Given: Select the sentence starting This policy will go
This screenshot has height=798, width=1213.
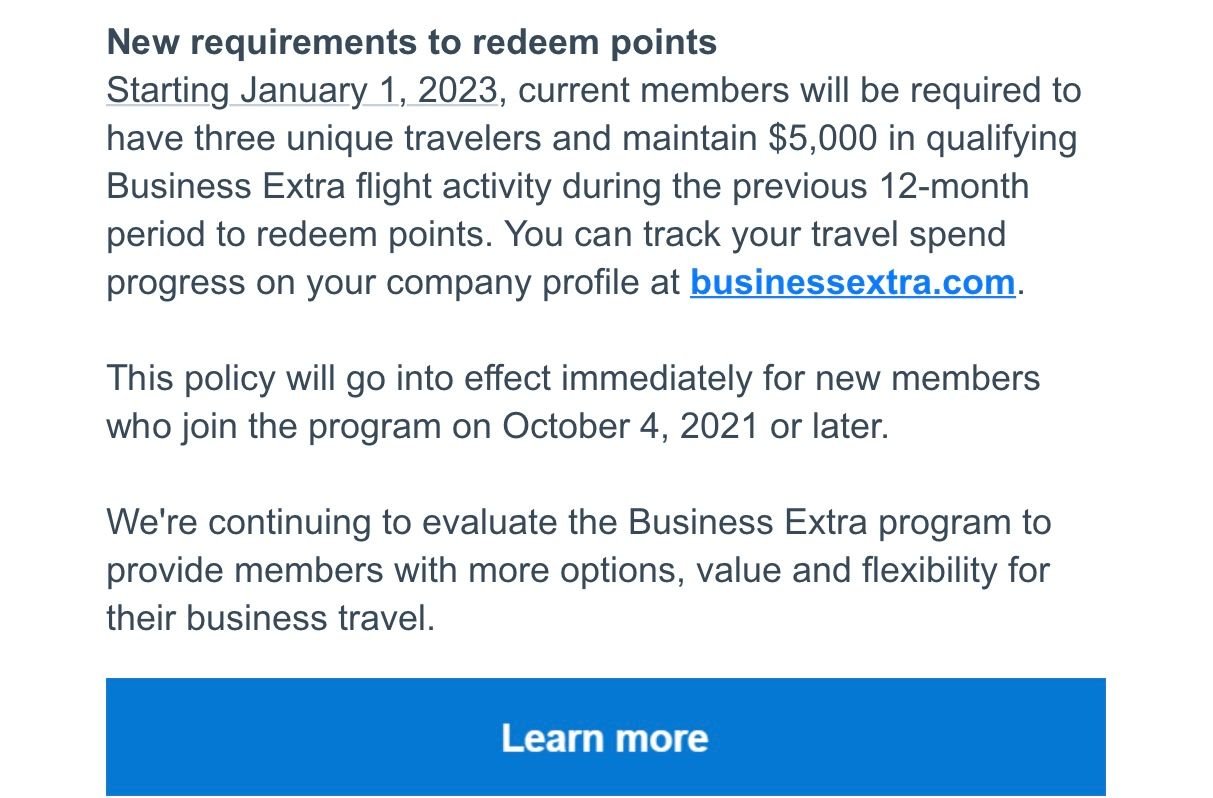Looking at the screenshot, I should (573, 402).
